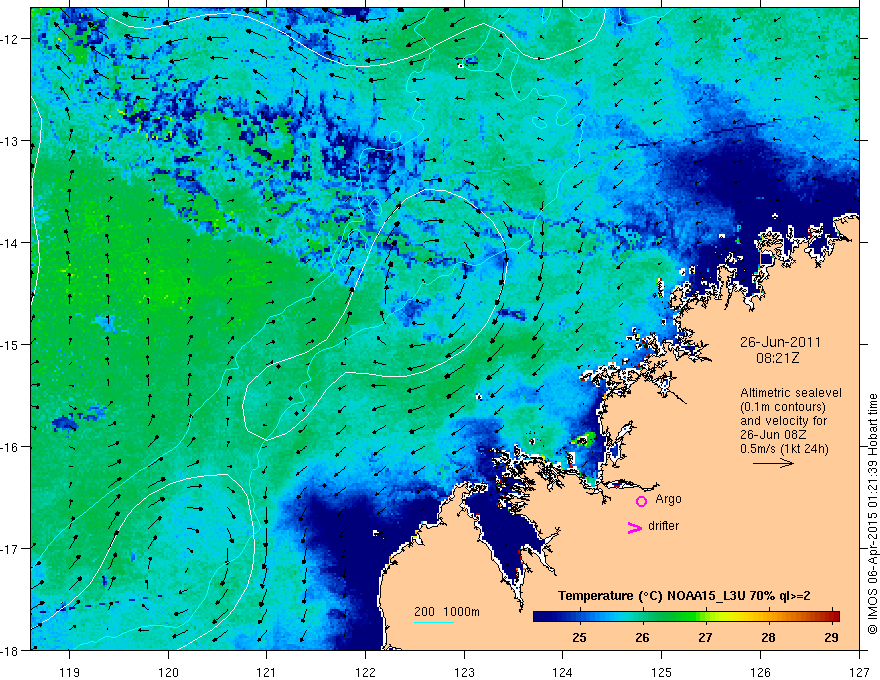Click the 26-Jun-2011 date text
Image resolution: width=880 pixels, height=680 pixels.
click(780, 342)
